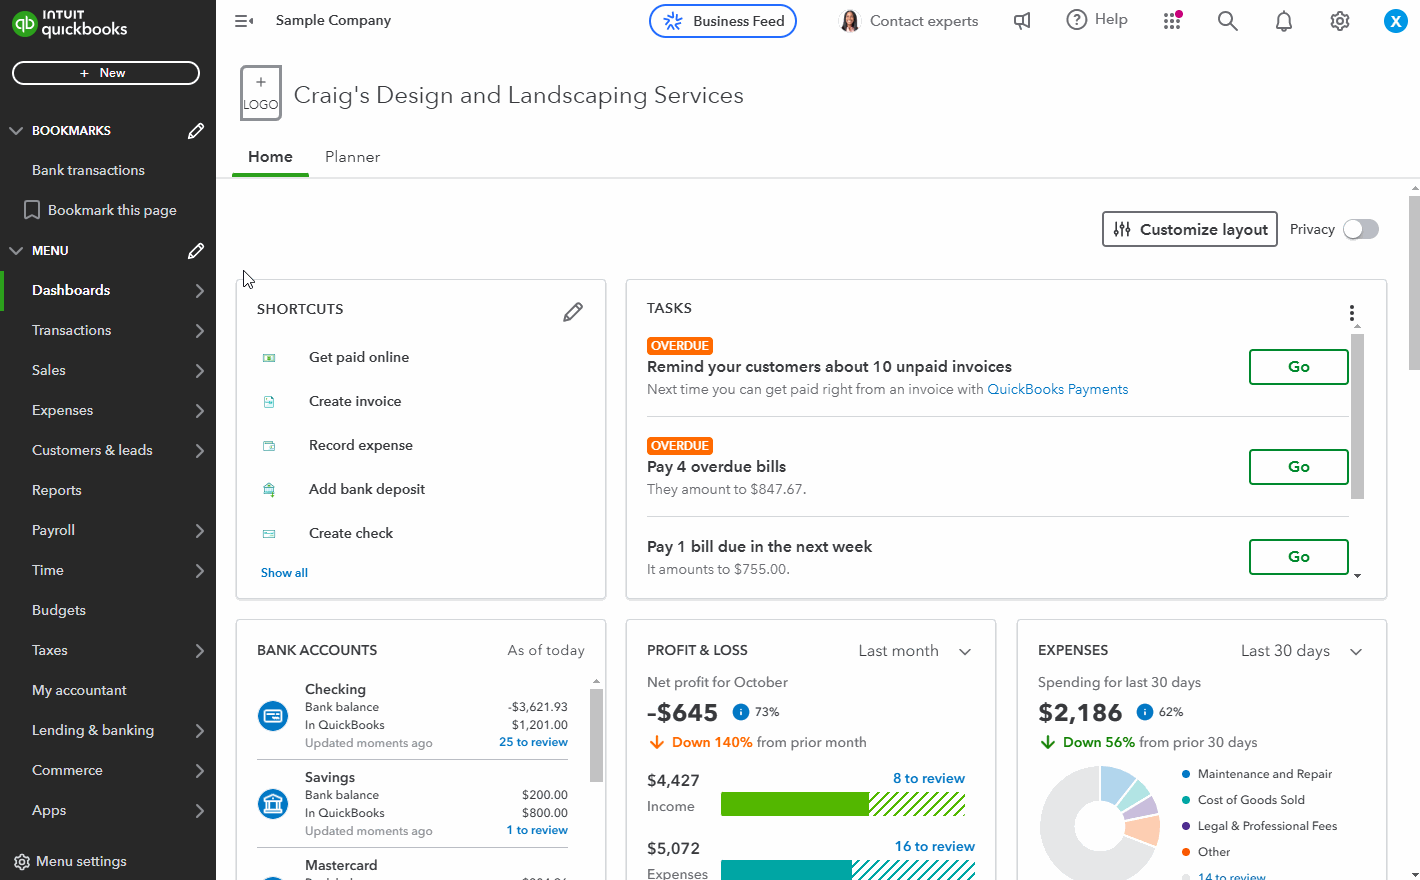This screenshot has width=1420, height=880.
Task: Click the search magnifier icon
Action: [1228, 21]
